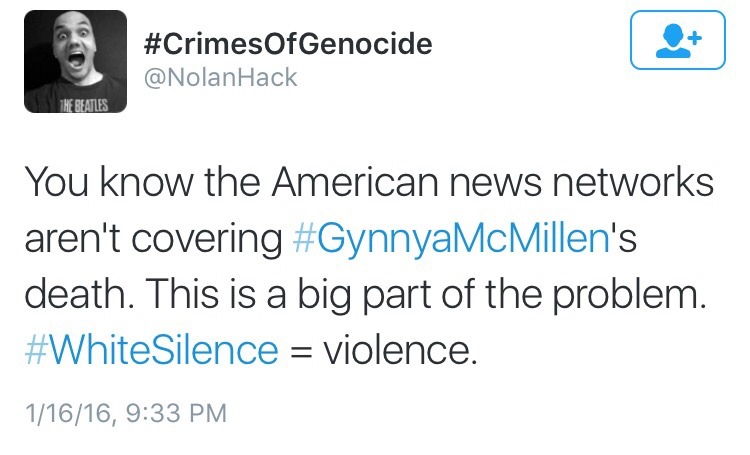Open the profile avatar photo

(77, 61)
